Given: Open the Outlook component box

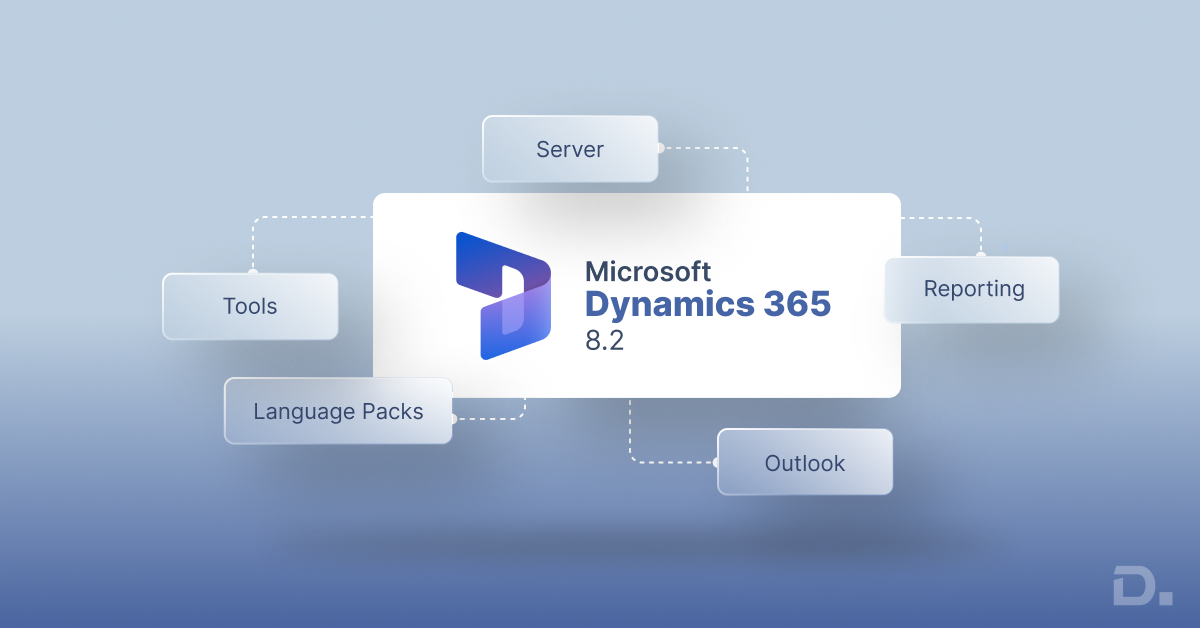Looking at the screenshot, I should click(x=804, y=463).
